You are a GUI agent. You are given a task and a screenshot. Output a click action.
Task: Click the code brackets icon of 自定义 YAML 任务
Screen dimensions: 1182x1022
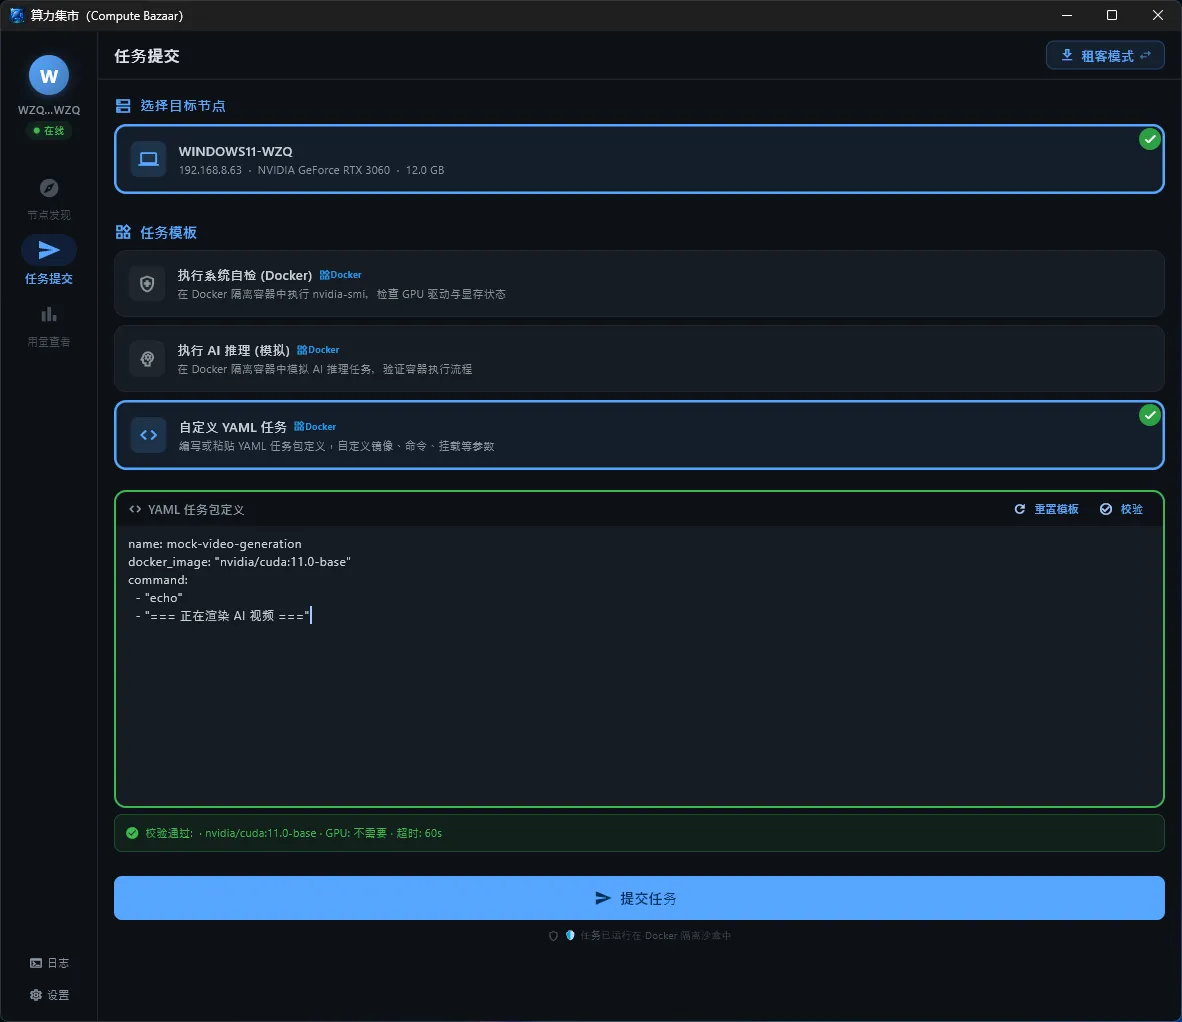149,435
